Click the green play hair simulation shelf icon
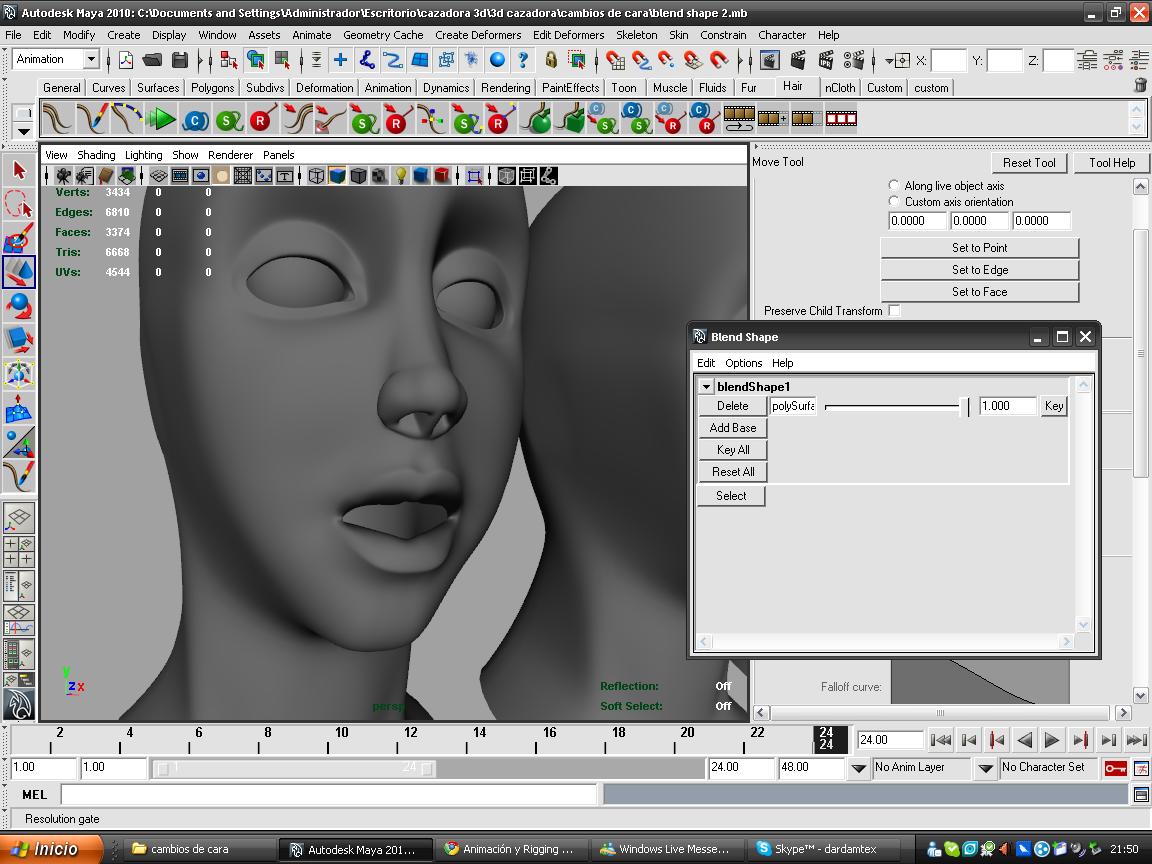 (160, 120)
